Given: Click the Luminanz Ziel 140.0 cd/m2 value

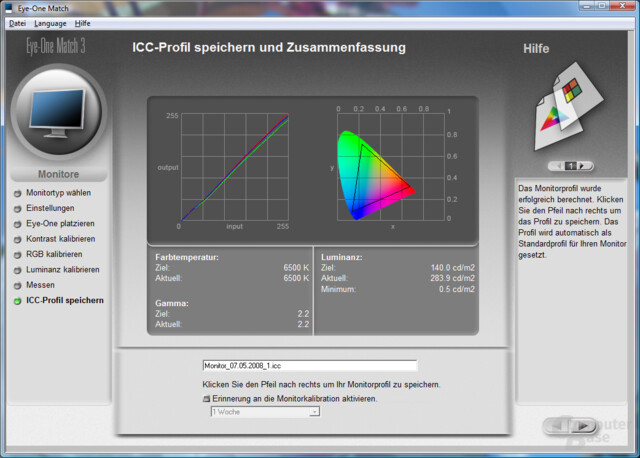Looking at the screenshot, I should [x=453, y=268].
